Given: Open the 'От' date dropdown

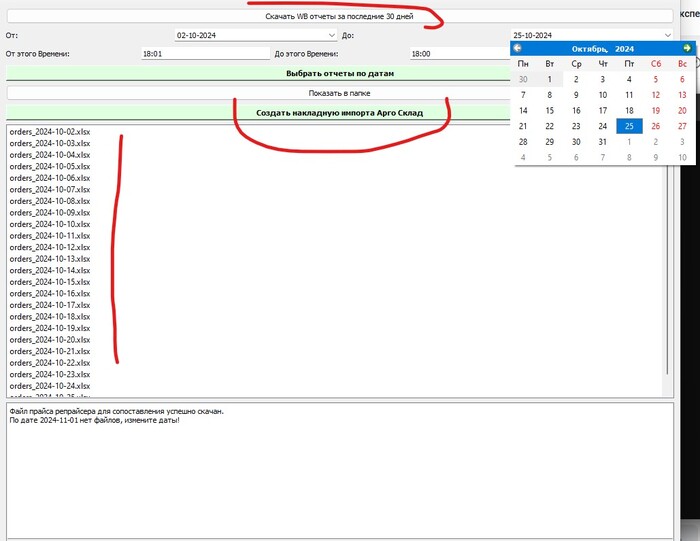Looking at the screenshot, I should pyautogui.click(x=331, y=35).
